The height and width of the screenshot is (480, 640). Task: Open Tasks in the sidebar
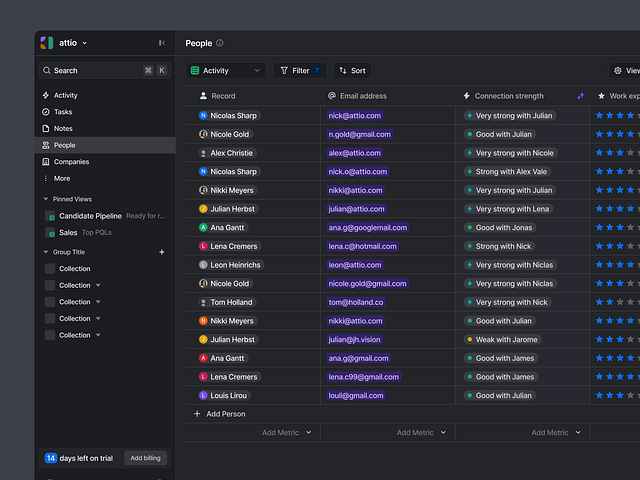[x=62, y=112]
